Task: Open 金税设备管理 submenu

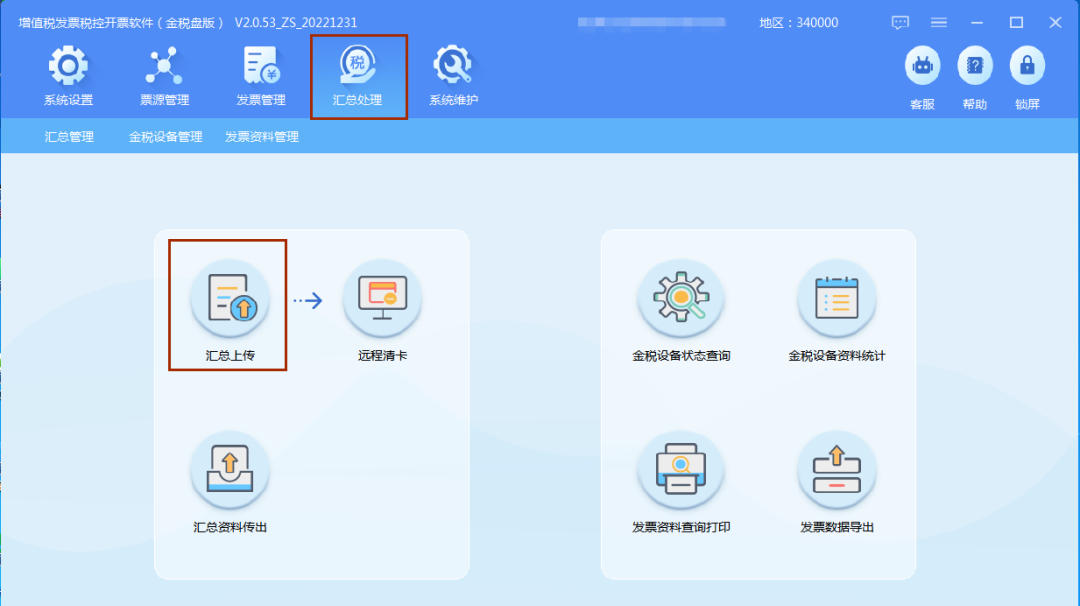Action: (165, 136)
